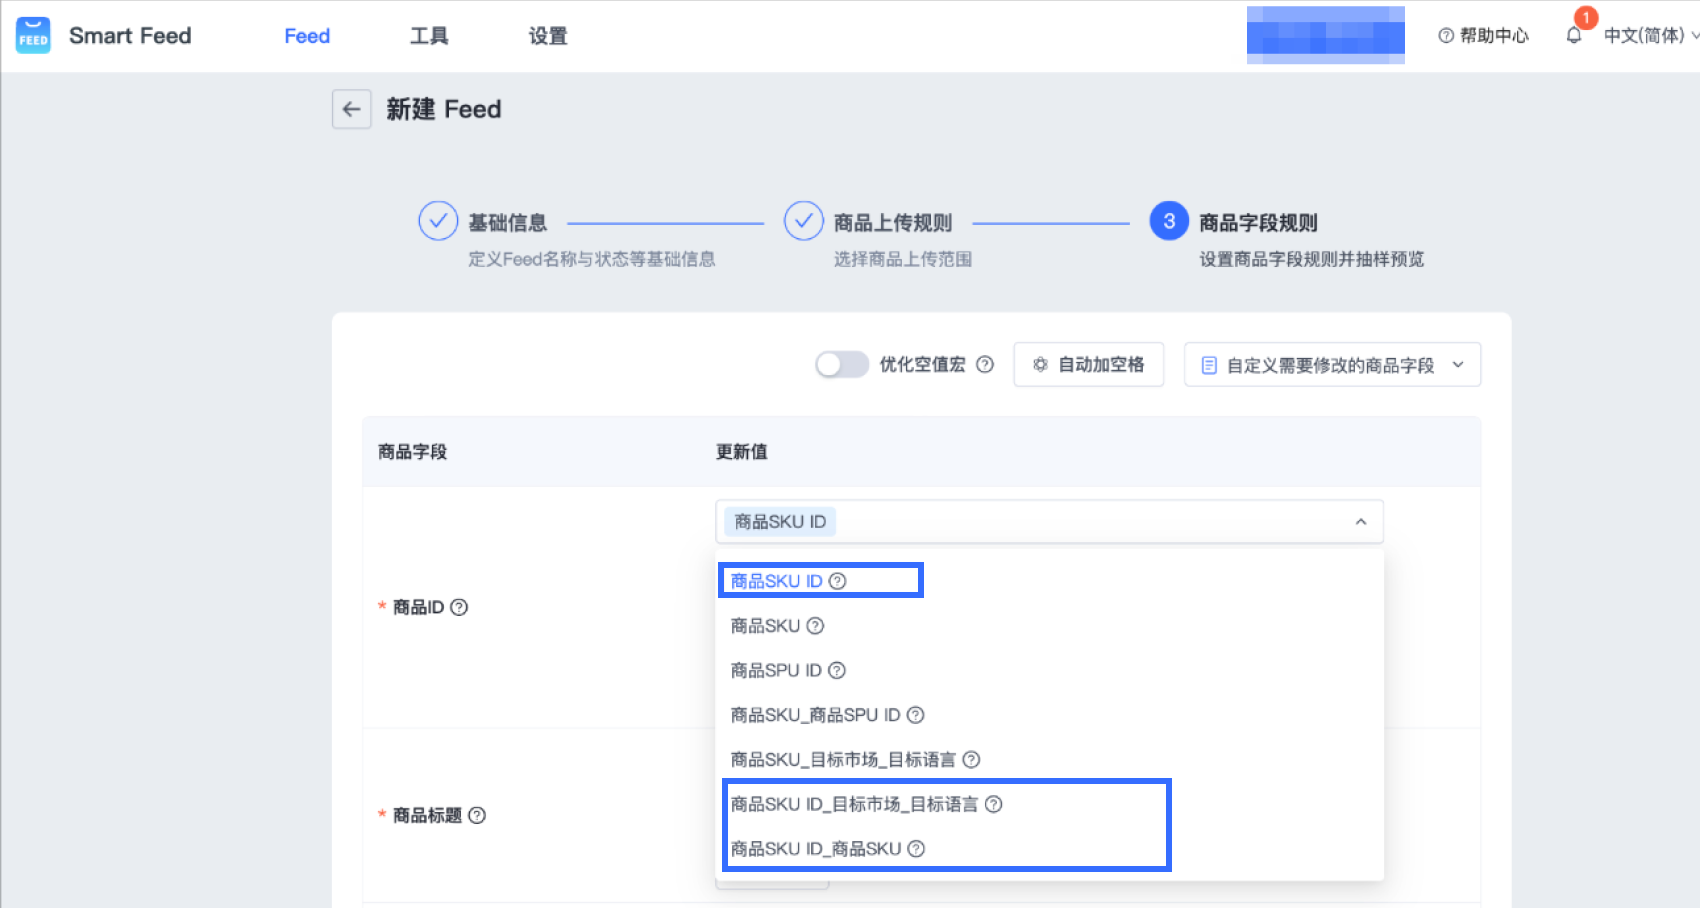Image resolution: width=1700 pixels, height=908 pixels.
Task: Click the 更新值 column header
Action: tap(742, 452)
